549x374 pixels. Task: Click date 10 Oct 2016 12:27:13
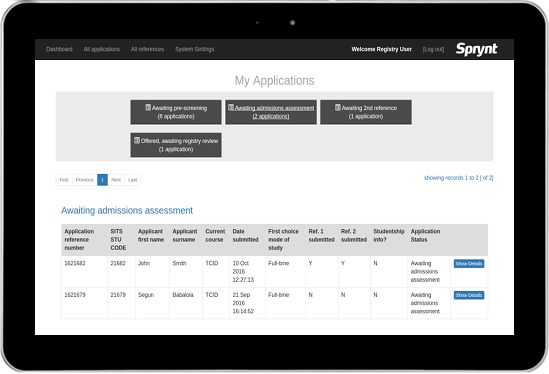pyautogui.click(x=243, y=271)
